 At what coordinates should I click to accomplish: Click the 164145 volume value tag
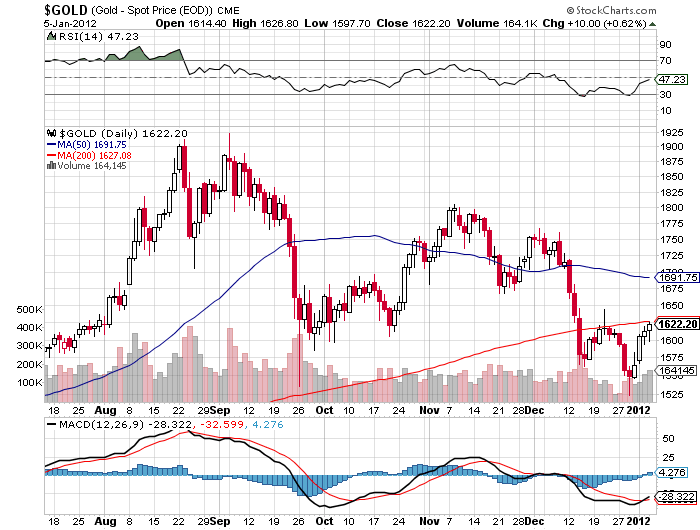pos(675,372)
